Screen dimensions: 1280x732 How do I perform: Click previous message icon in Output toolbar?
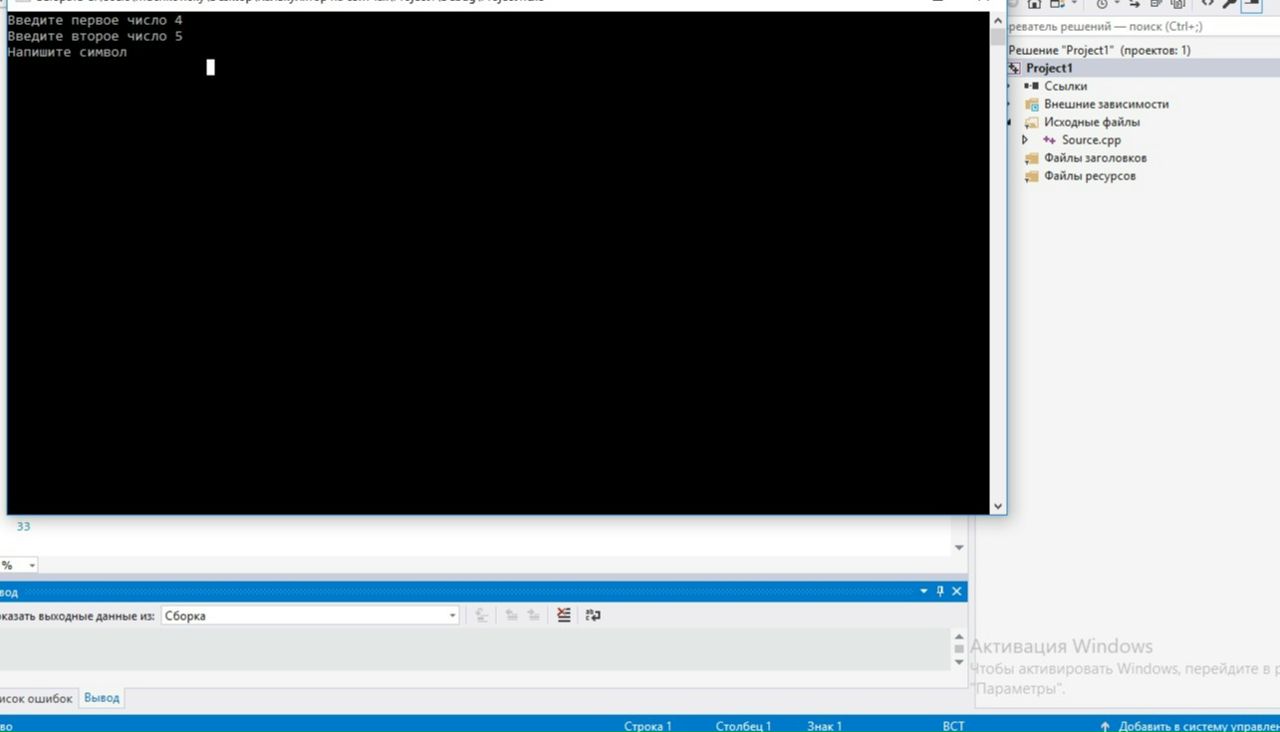pos(511,615)
